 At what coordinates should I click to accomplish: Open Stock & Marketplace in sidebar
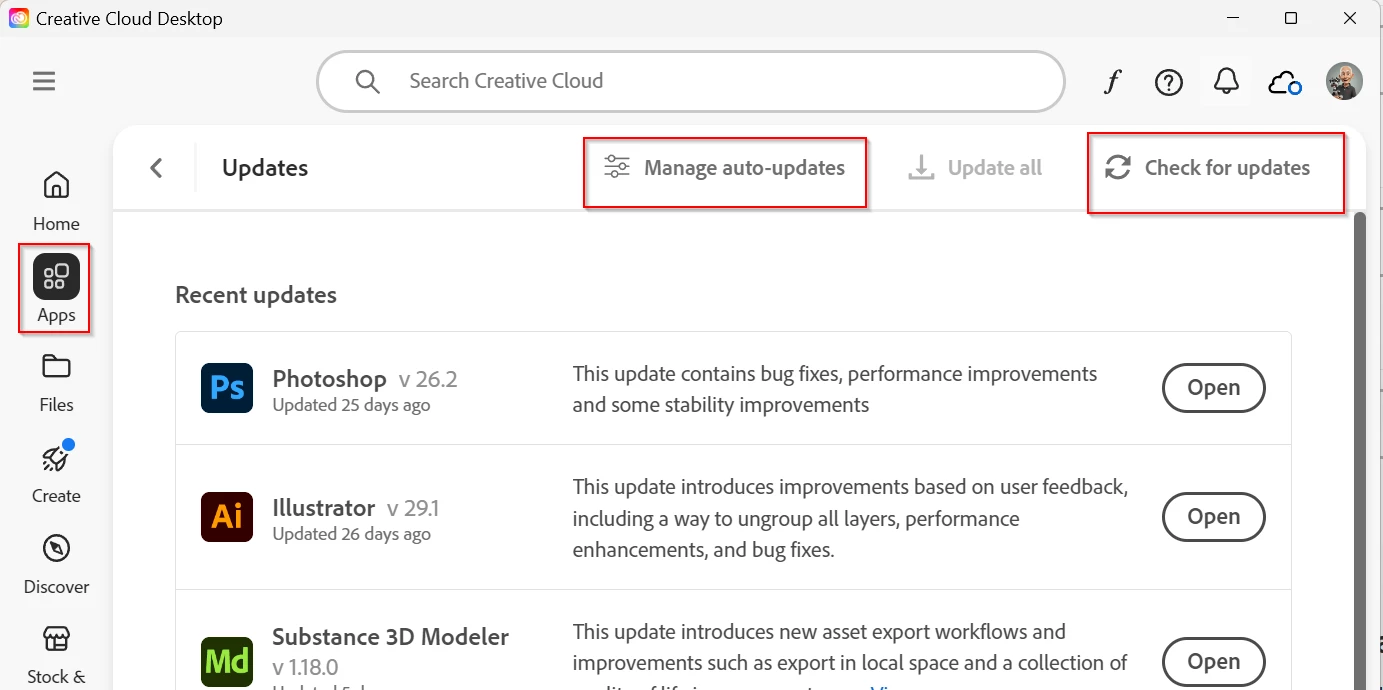(56, 655)
